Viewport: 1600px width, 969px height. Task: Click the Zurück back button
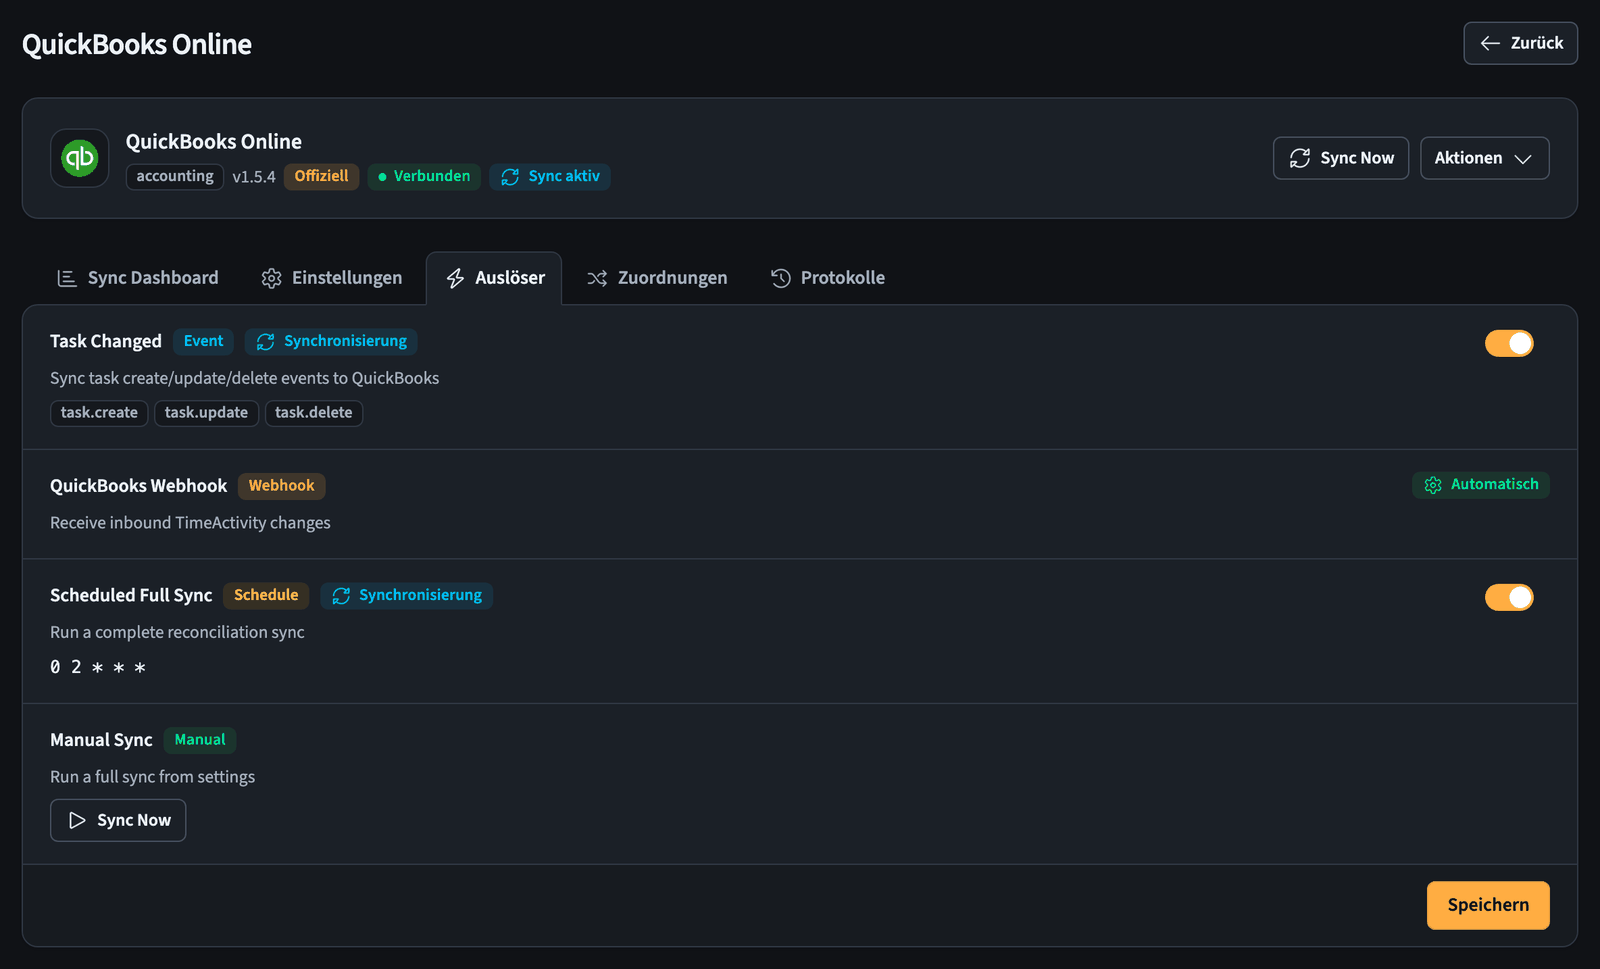tap(1520, 43)
